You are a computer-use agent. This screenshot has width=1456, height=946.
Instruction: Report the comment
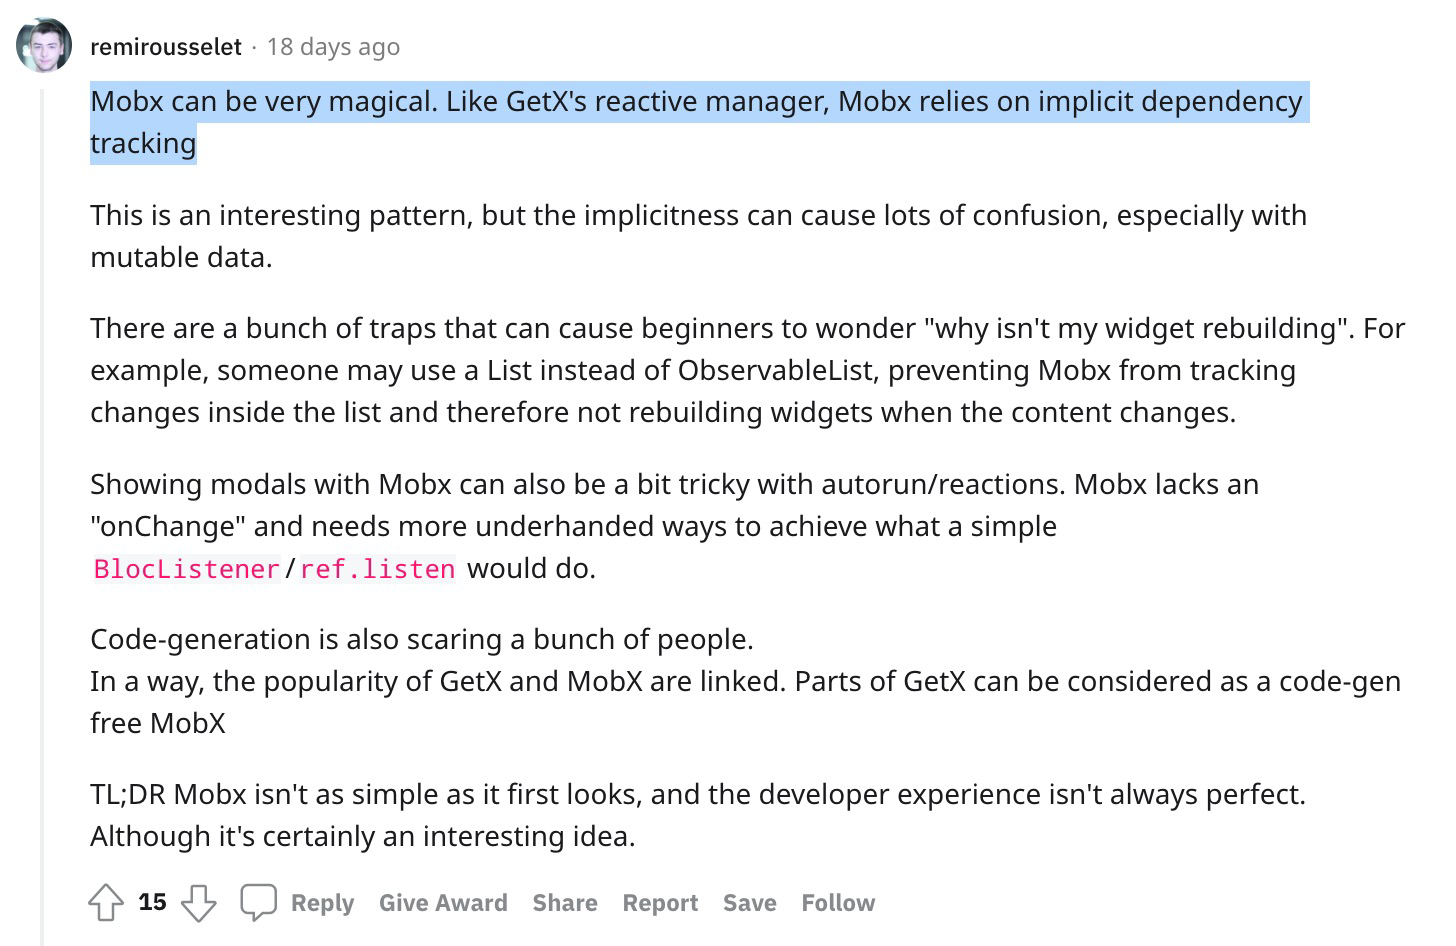tap(660, 903)
